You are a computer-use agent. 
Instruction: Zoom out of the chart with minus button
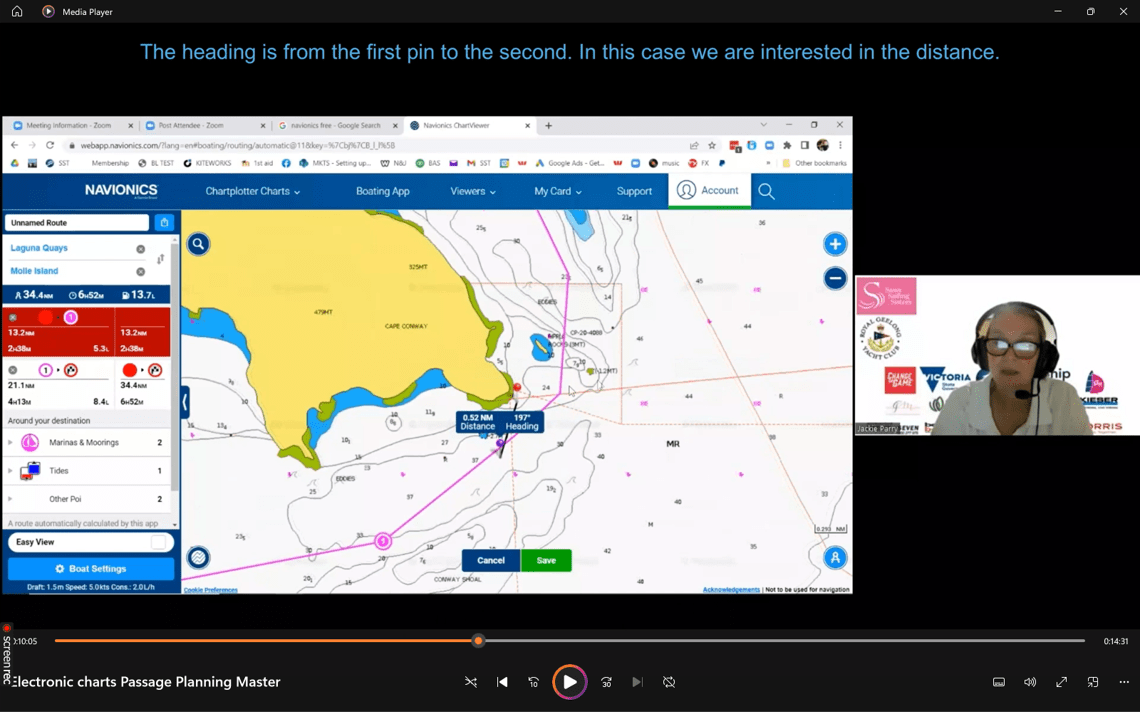point(835,278)
